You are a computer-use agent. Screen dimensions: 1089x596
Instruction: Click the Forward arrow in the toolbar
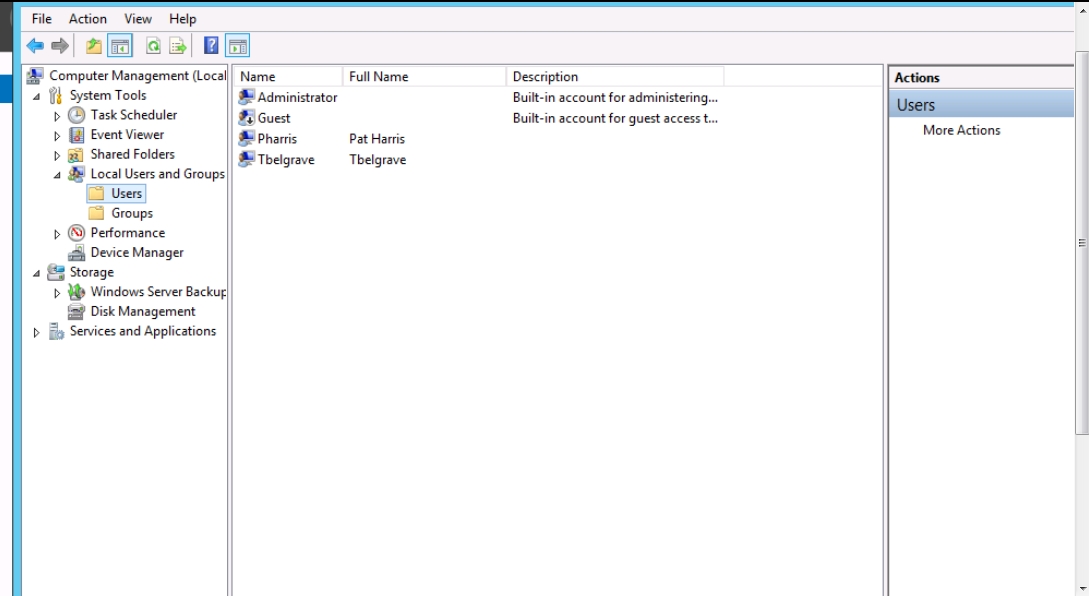[x=60, y=47]
